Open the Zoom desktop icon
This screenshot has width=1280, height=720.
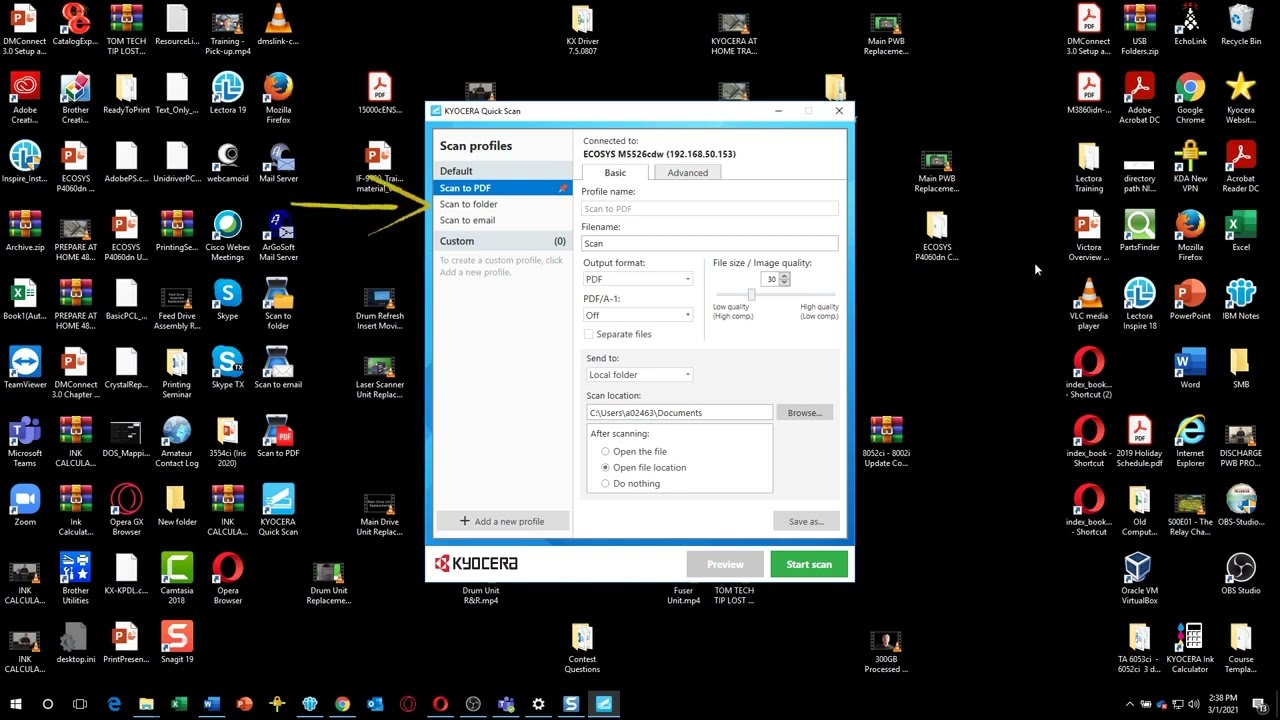pos(25,505)
